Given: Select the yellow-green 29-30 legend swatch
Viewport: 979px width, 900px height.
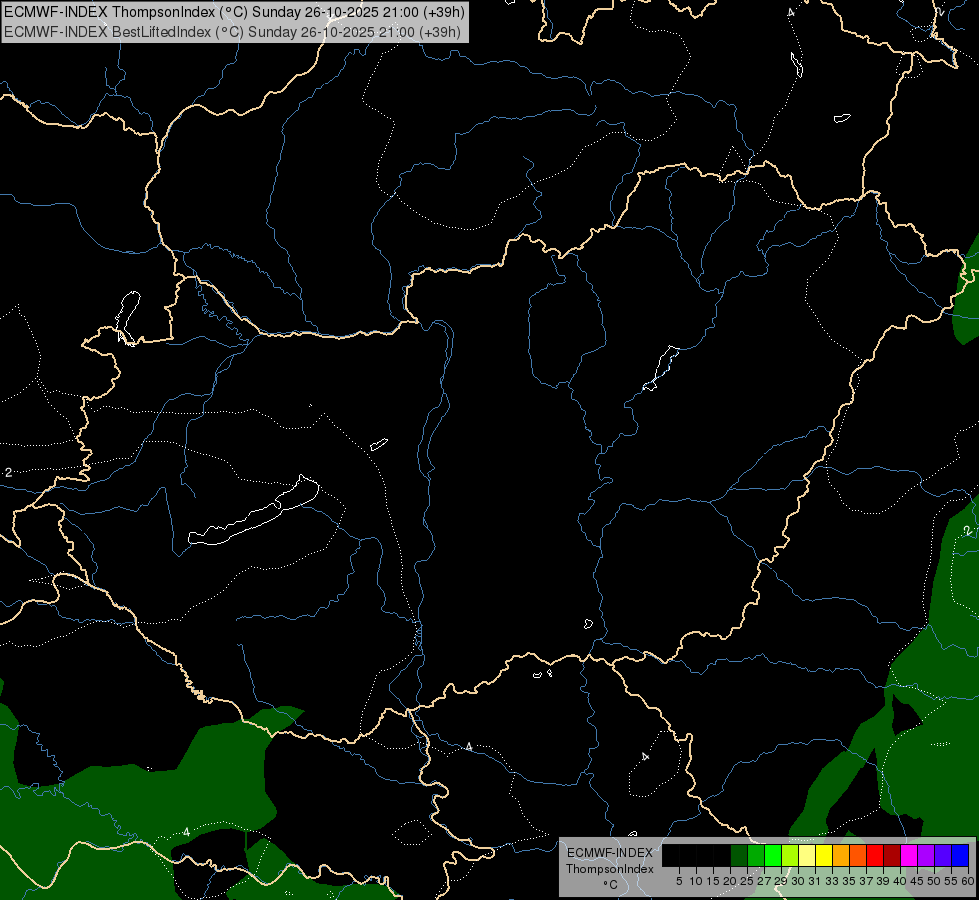Looking at the screenshot, I should (x=790, y=855).
